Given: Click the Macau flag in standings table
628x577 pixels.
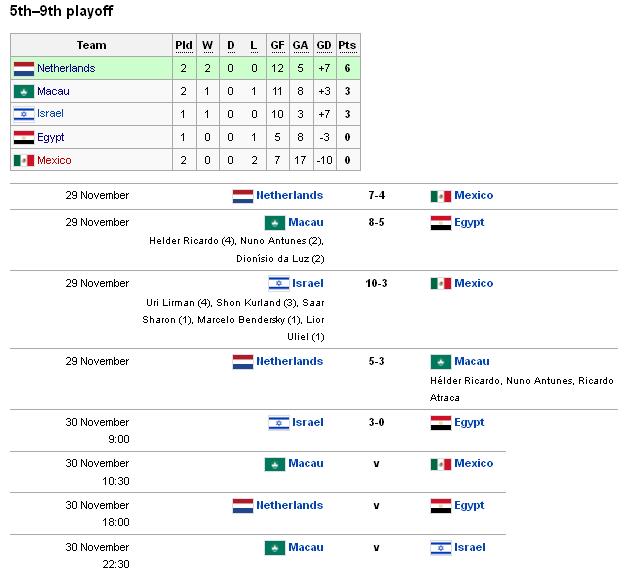Looking at the screenshot, I should (24, 92).
